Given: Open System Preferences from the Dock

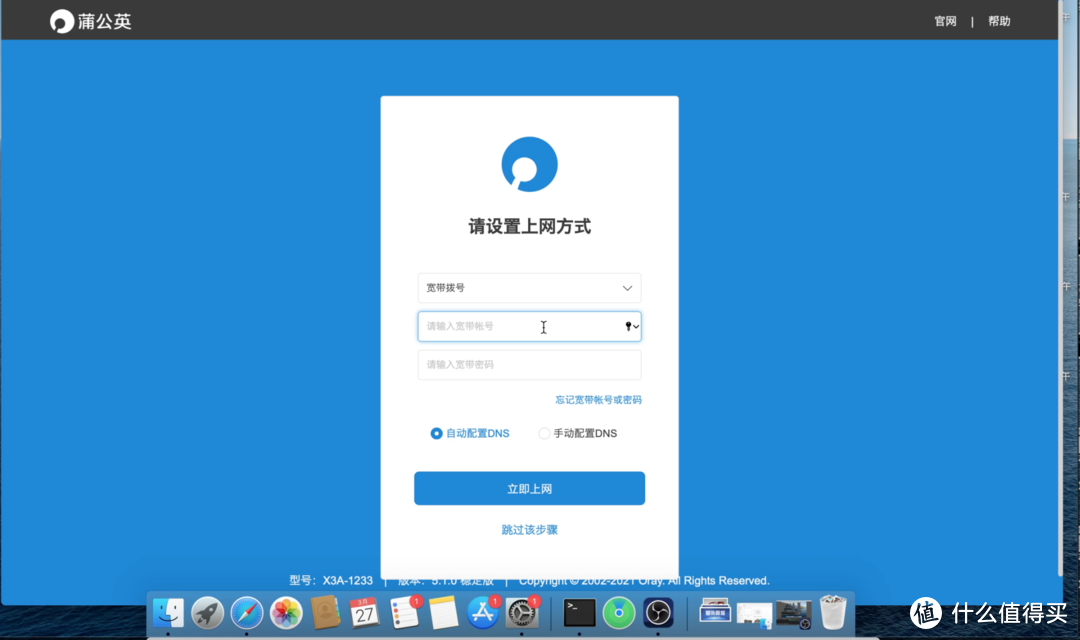Looking at the screenshot, I should pyautogui.click(x=521, y=613).
